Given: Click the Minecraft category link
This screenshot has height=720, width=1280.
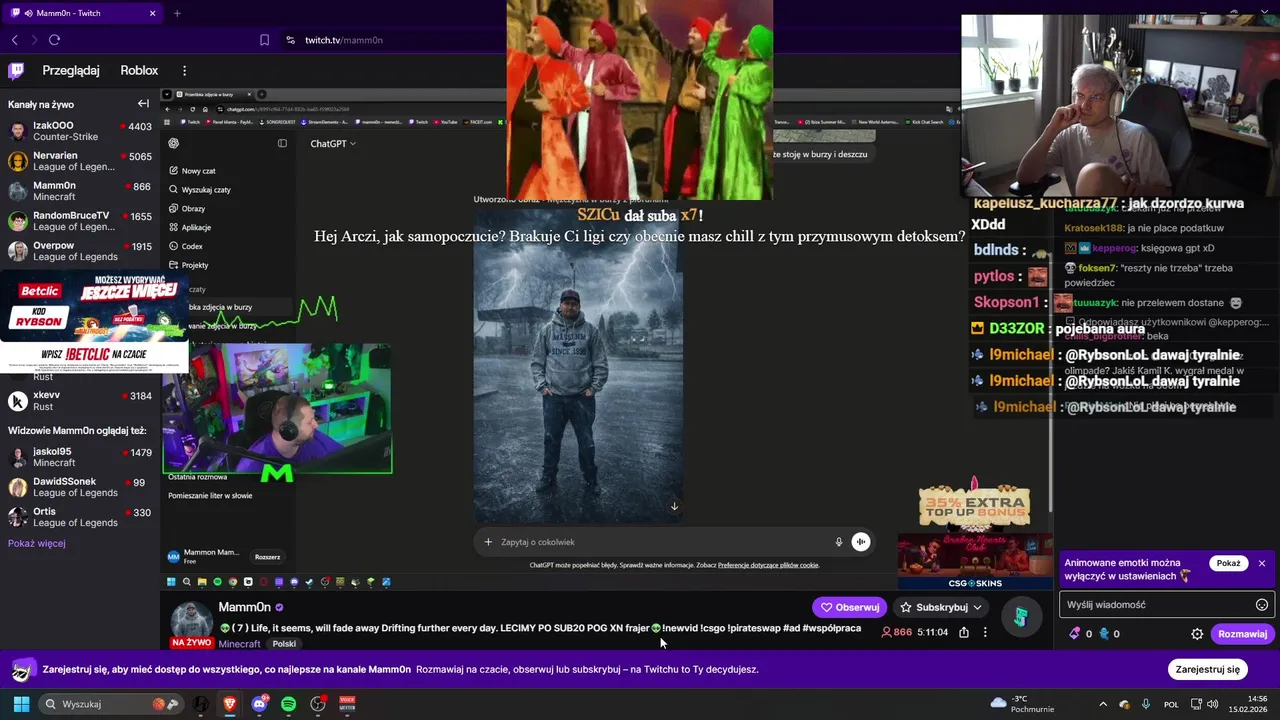Looking at the screenshot, I should [x=239, y=644].
